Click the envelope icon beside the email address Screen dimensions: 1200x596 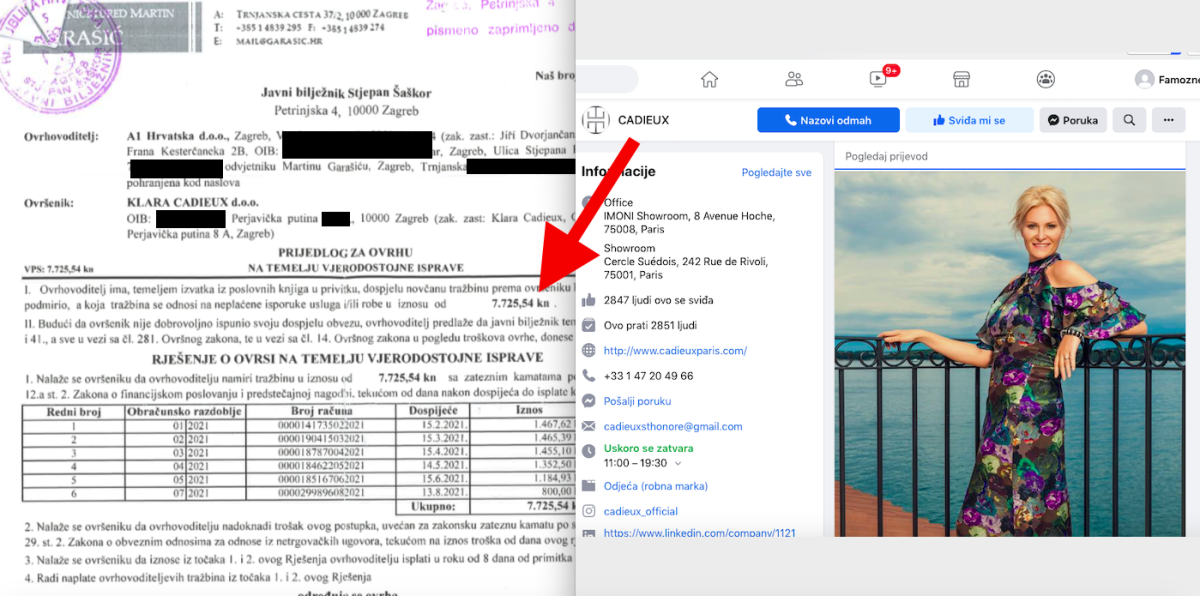[x=589, y=426]
